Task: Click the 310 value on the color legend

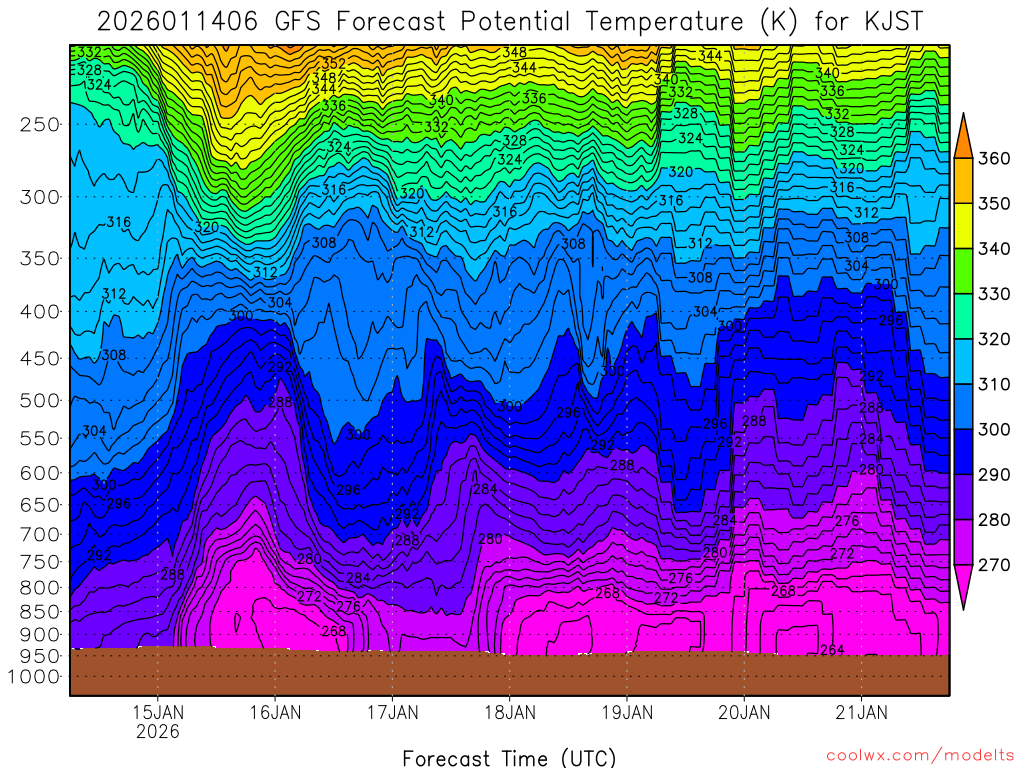Action: click(994, 384)
